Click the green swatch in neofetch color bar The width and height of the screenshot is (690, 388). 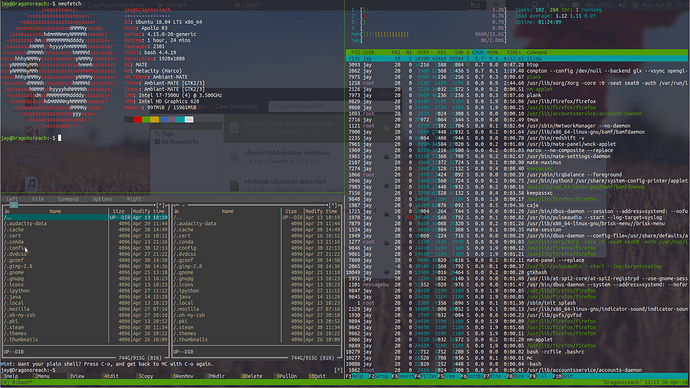pyautogui.click(x=146, y=119)
